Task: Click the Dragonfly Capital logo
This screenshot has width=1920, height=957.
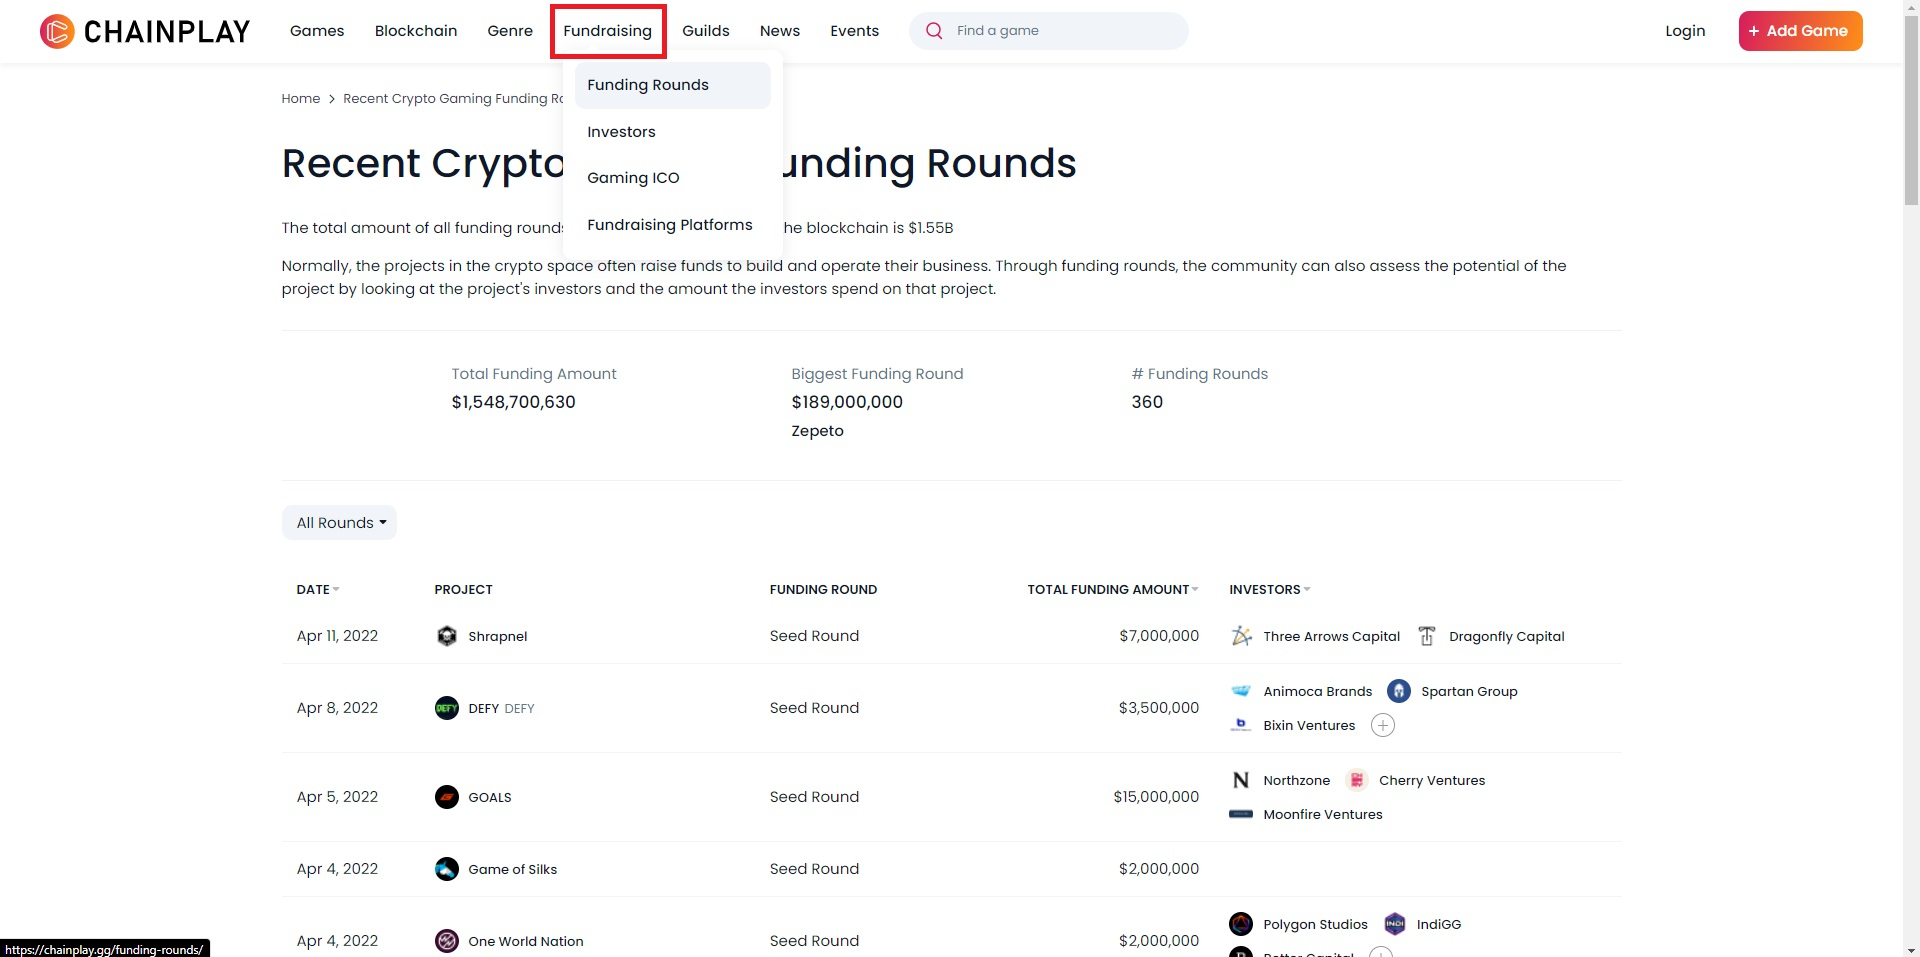Action: (x=1427, y=636)
